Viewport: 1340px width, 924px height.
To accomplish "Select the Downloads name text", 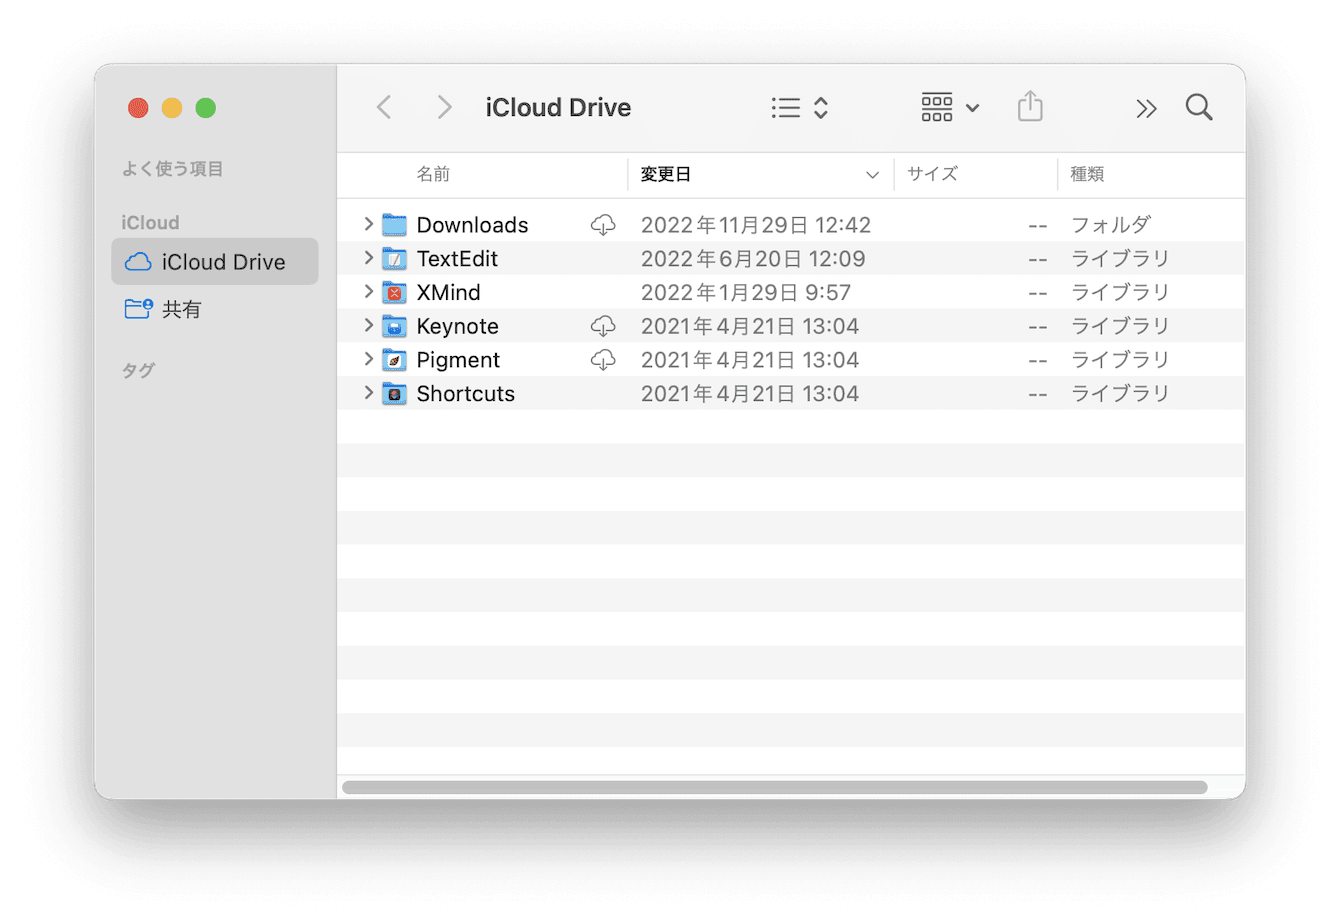I will (x=472, y=225).
